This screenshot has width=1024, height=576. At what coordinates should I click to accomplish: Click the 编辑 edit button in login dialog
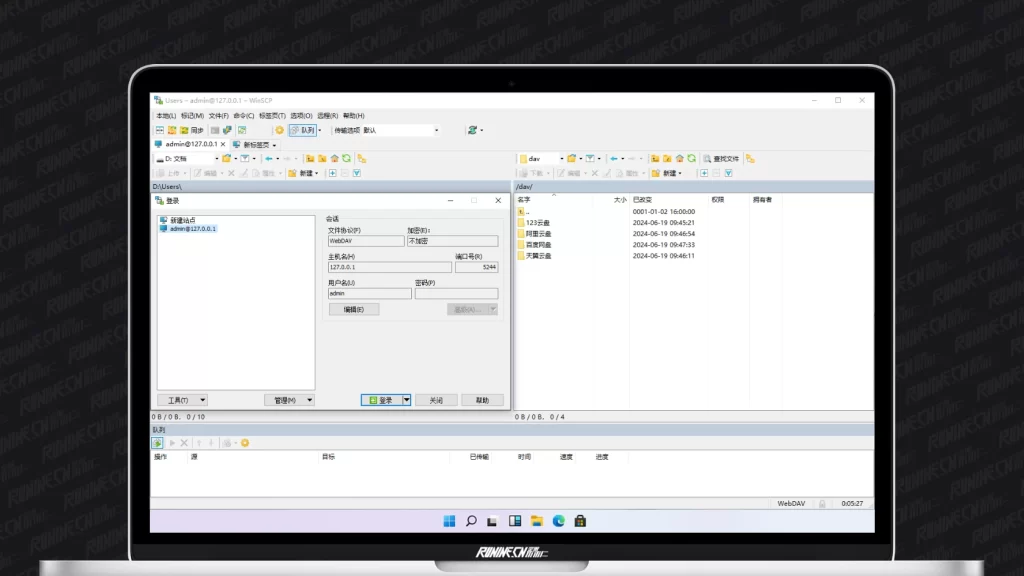[354, 309]
